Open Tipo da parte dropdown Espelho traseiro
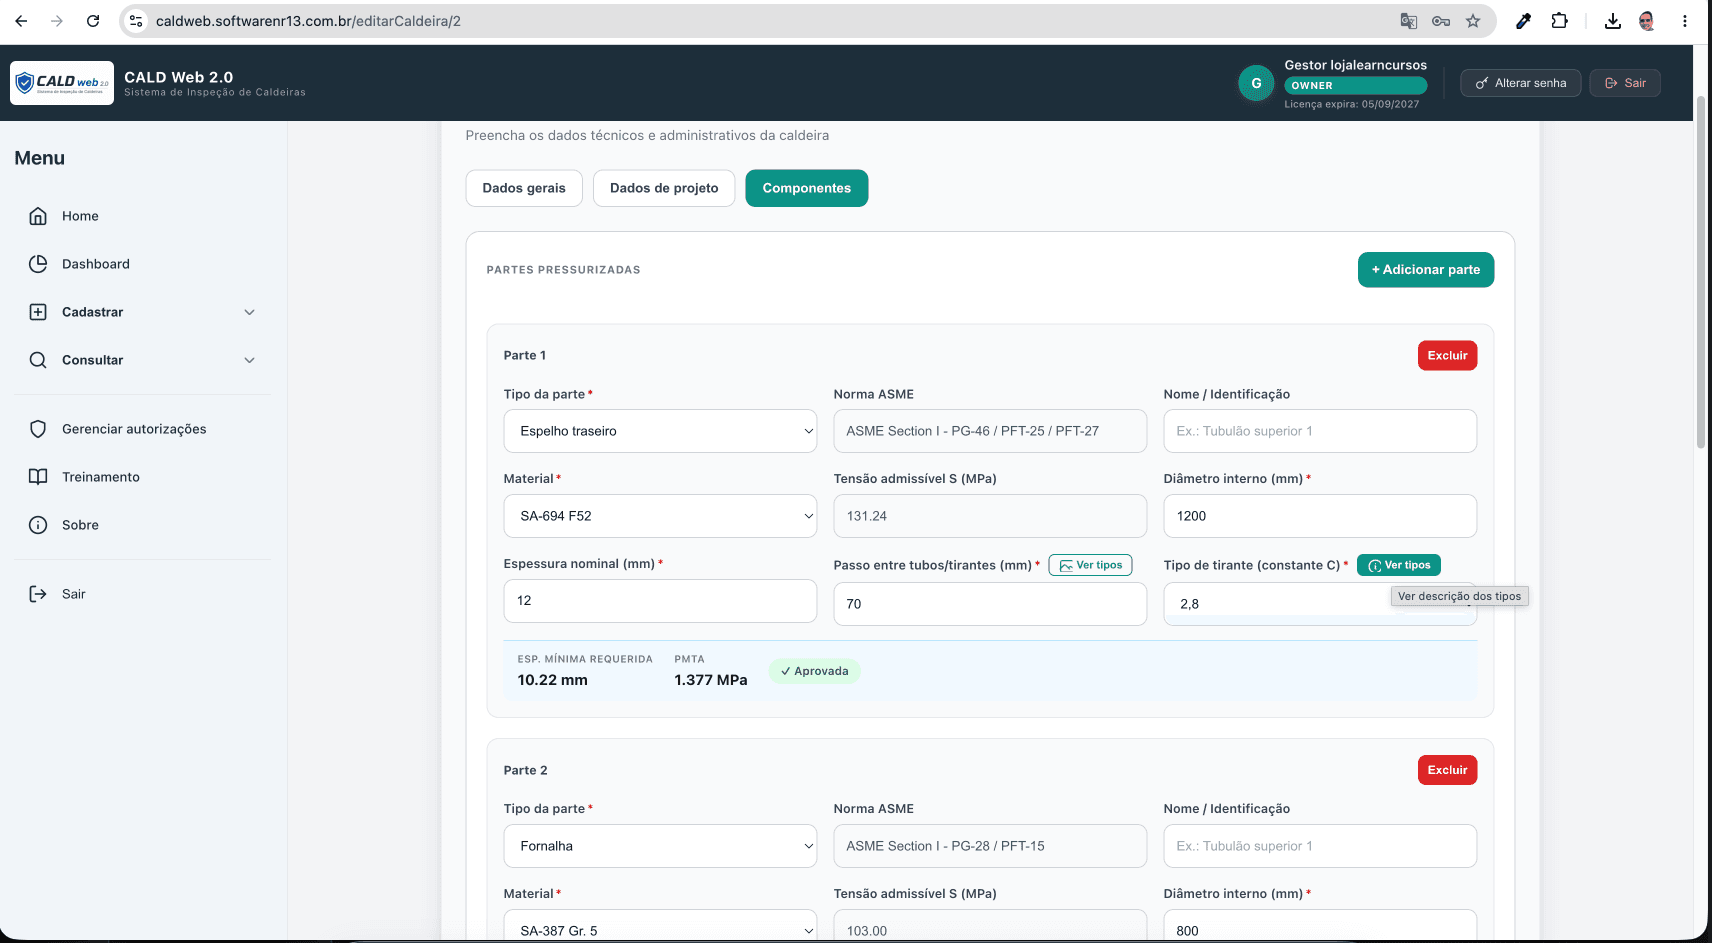This screenshot has width=1712, height=943. click(660, 431)
